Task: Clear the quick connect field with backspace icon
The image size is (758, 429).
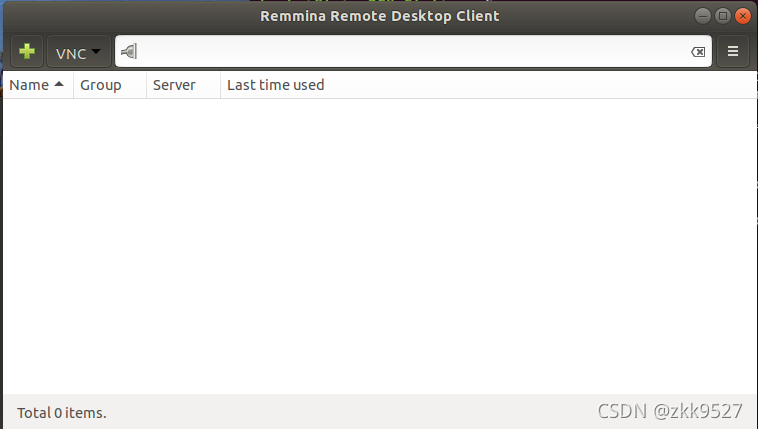Action: [698, 52]
